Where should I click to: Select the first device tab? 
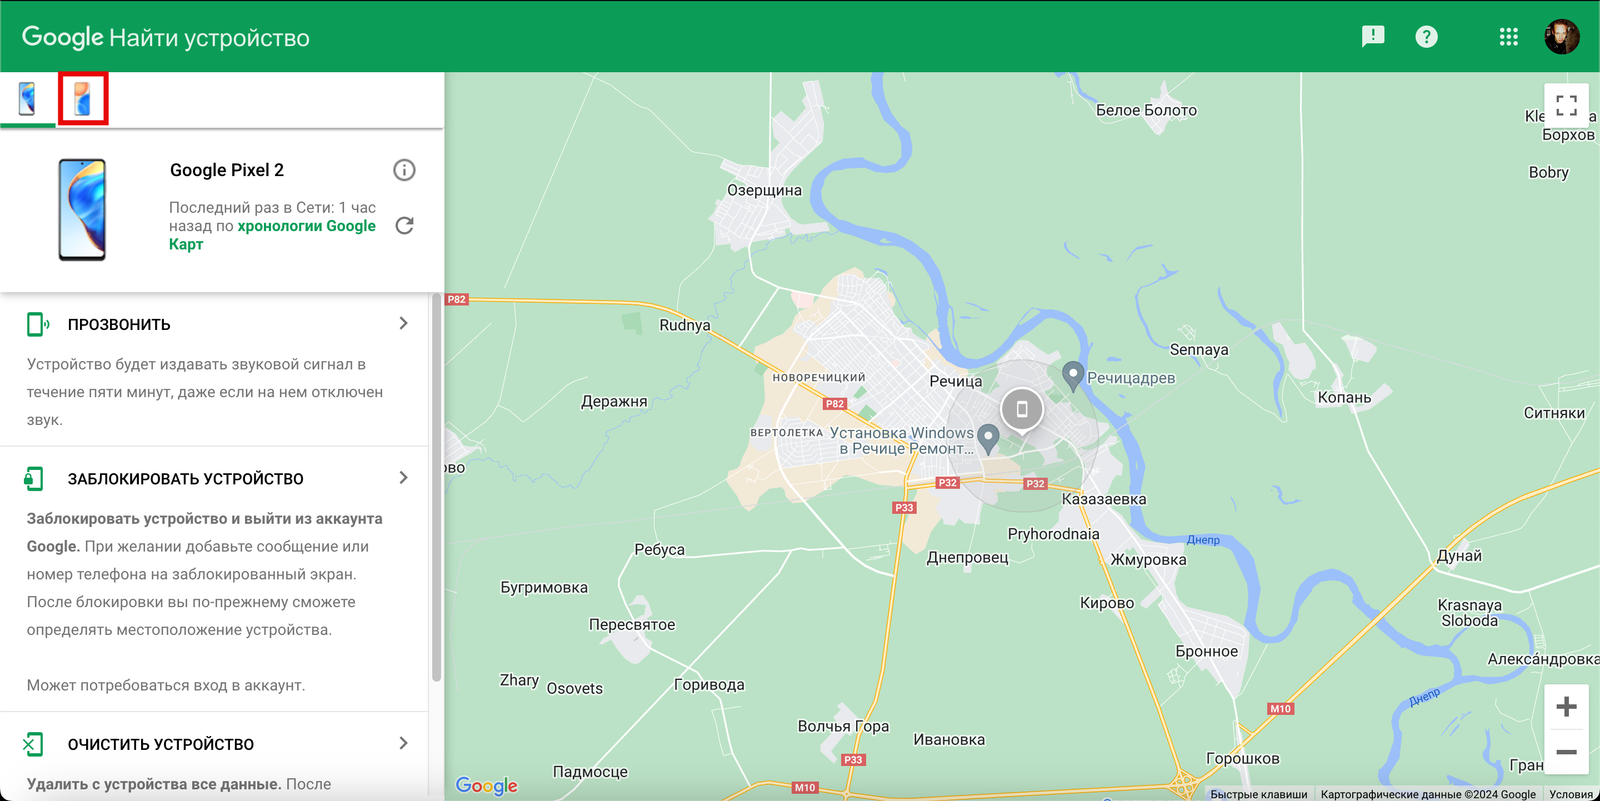[x=27, y=99]
